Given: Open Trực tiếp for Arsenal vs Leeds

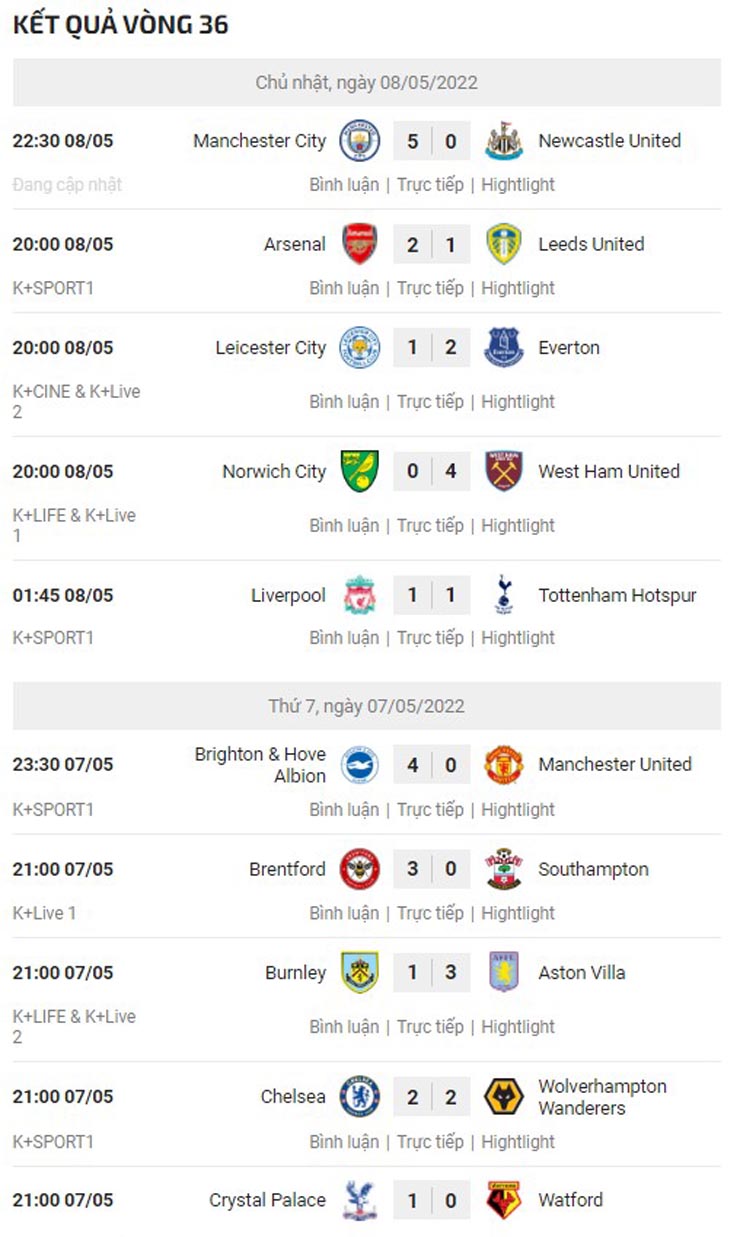Looking at the screenshot, I should pyautogui.click(x=431, y=288).
